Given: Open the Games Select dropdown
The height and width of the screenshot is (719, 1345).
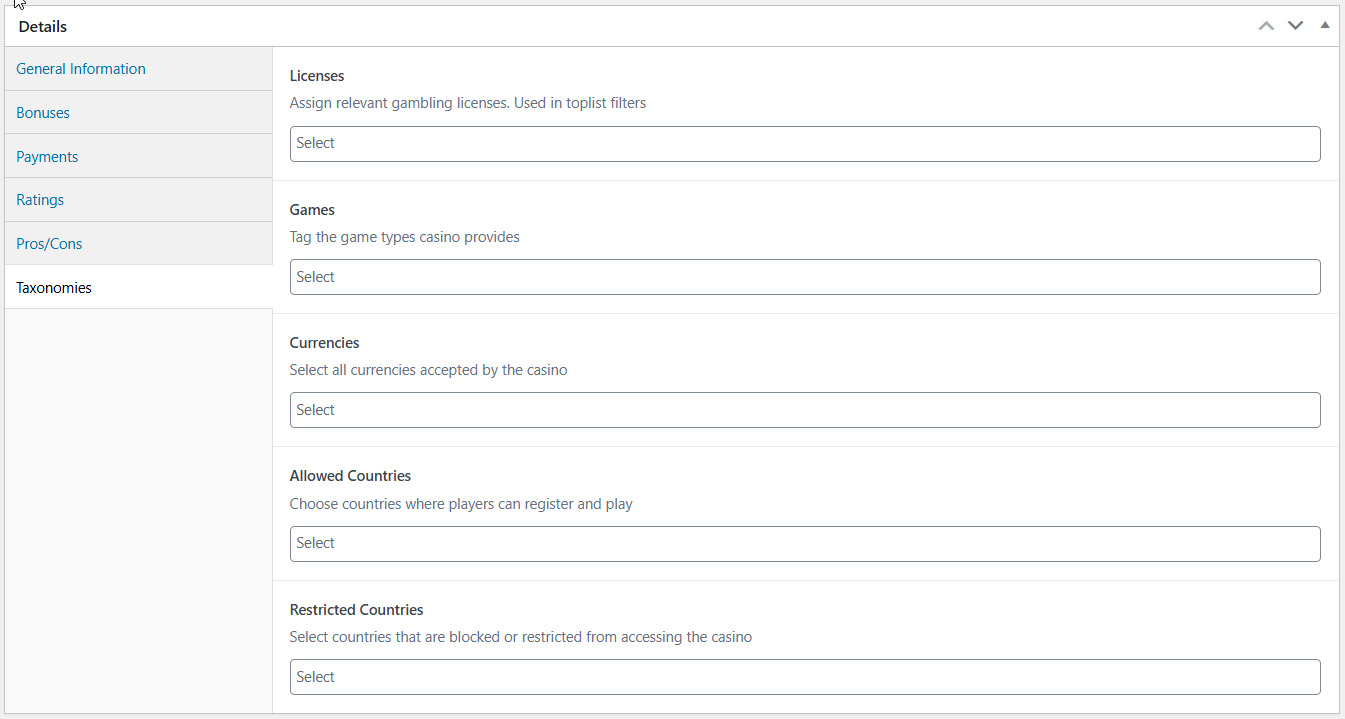Looking at the screenshot, I should [805, 276].
